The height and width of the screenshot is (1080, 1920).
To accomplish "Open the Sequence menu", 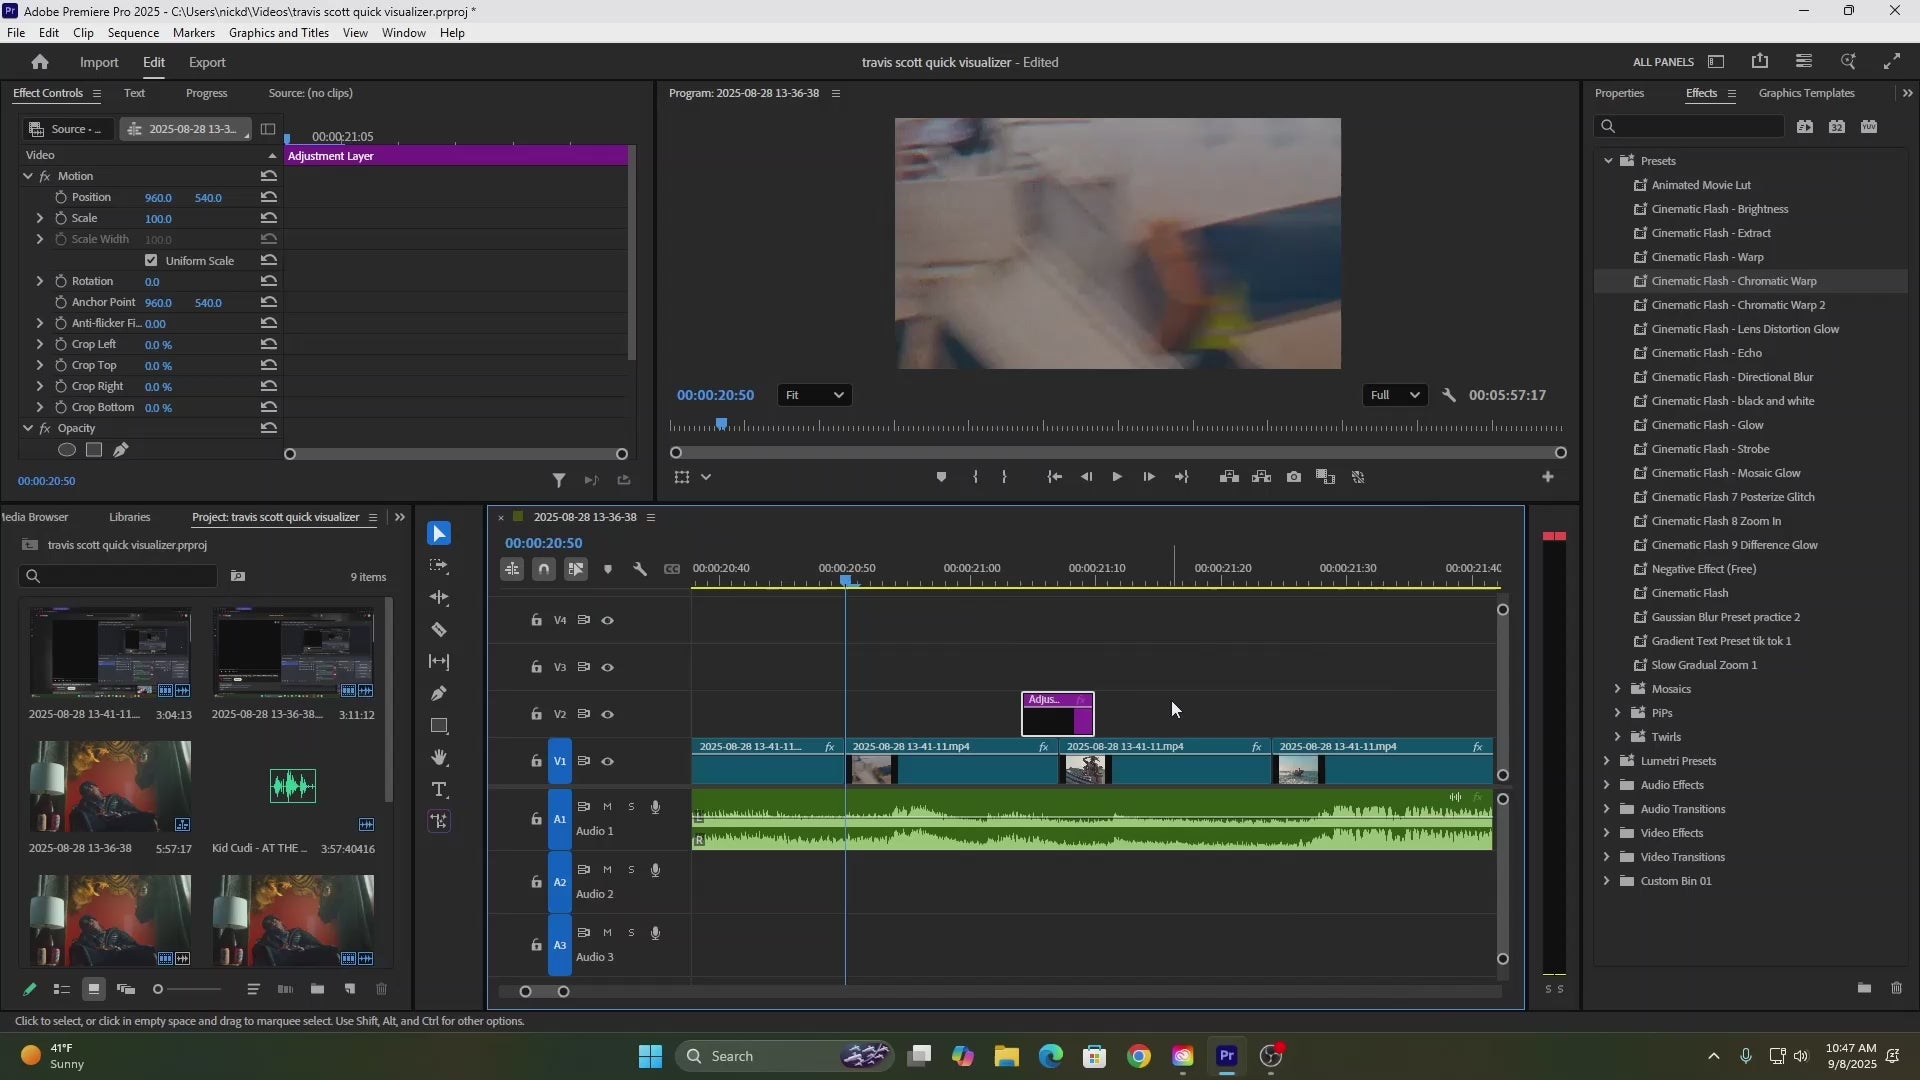I will coord(133,33).
